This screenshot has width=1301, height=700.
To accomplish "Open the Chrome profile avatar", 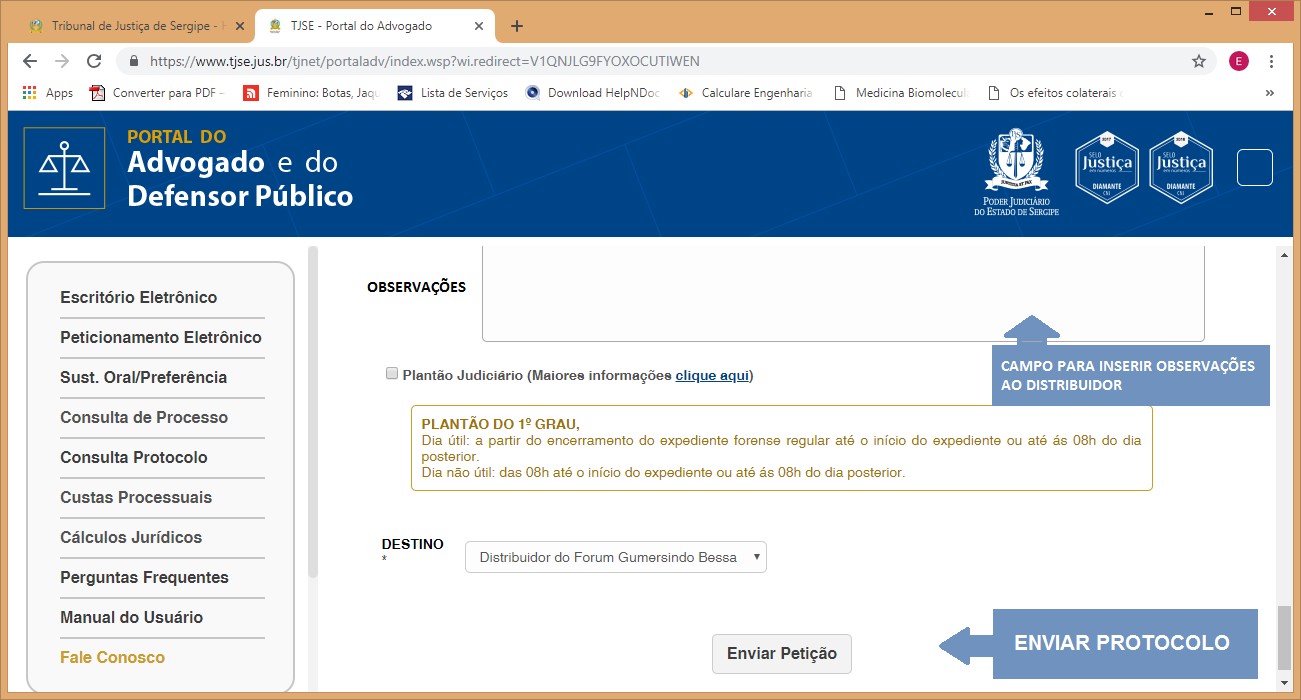I will click(1239, 61).
